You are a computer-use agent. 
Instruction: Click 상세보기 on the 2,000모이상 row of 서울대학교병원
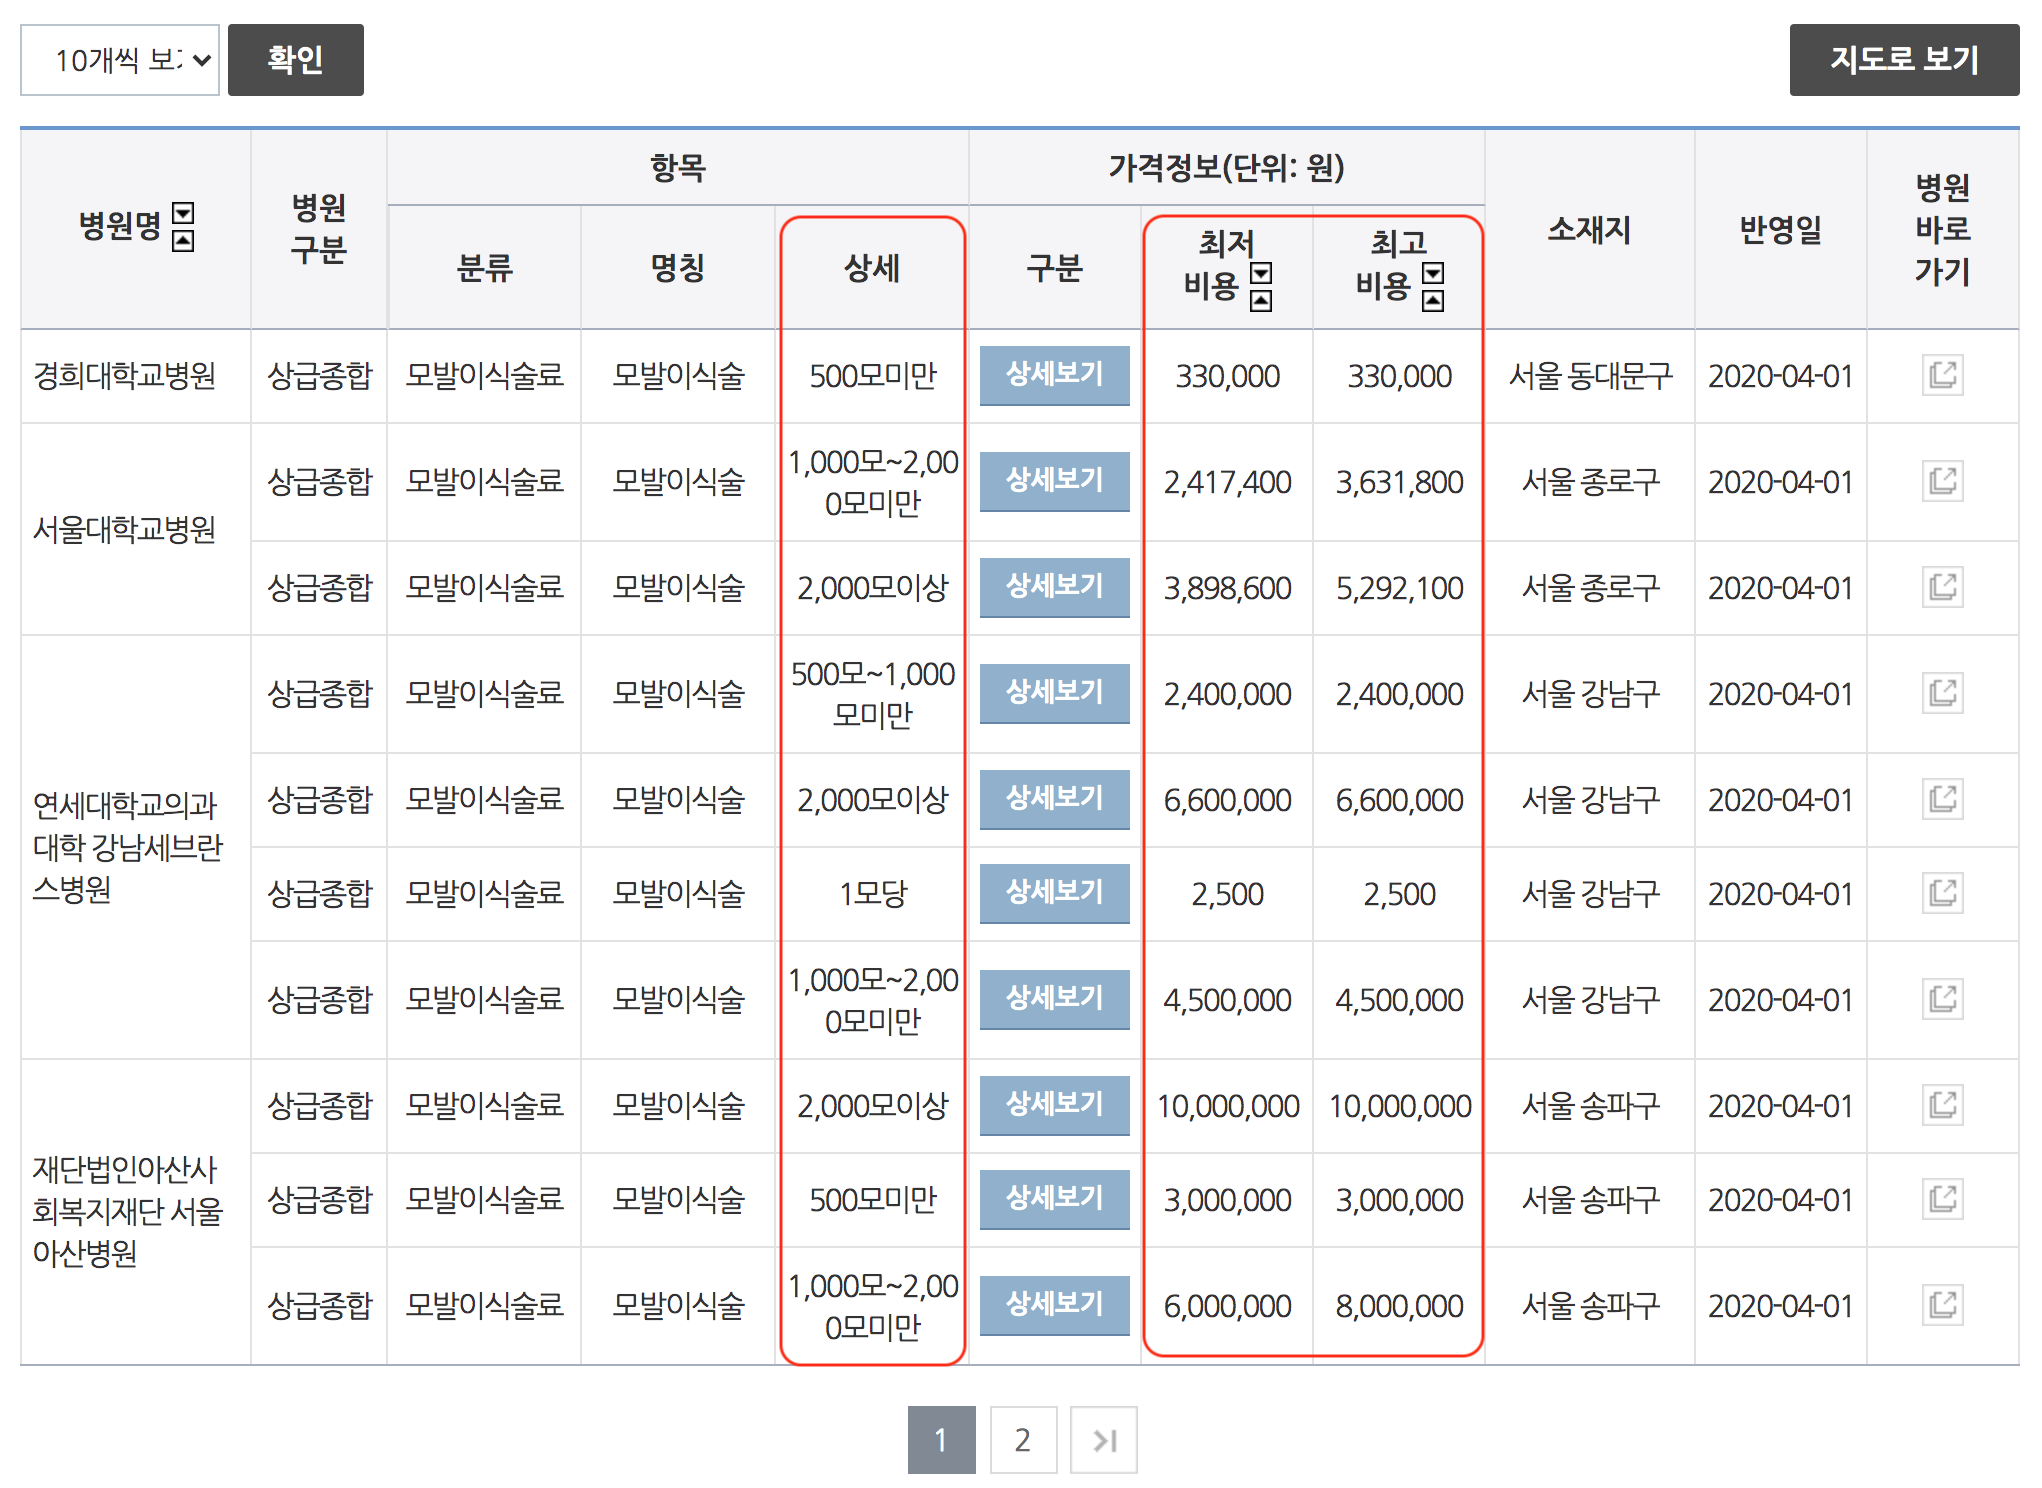pos(1055,588)
